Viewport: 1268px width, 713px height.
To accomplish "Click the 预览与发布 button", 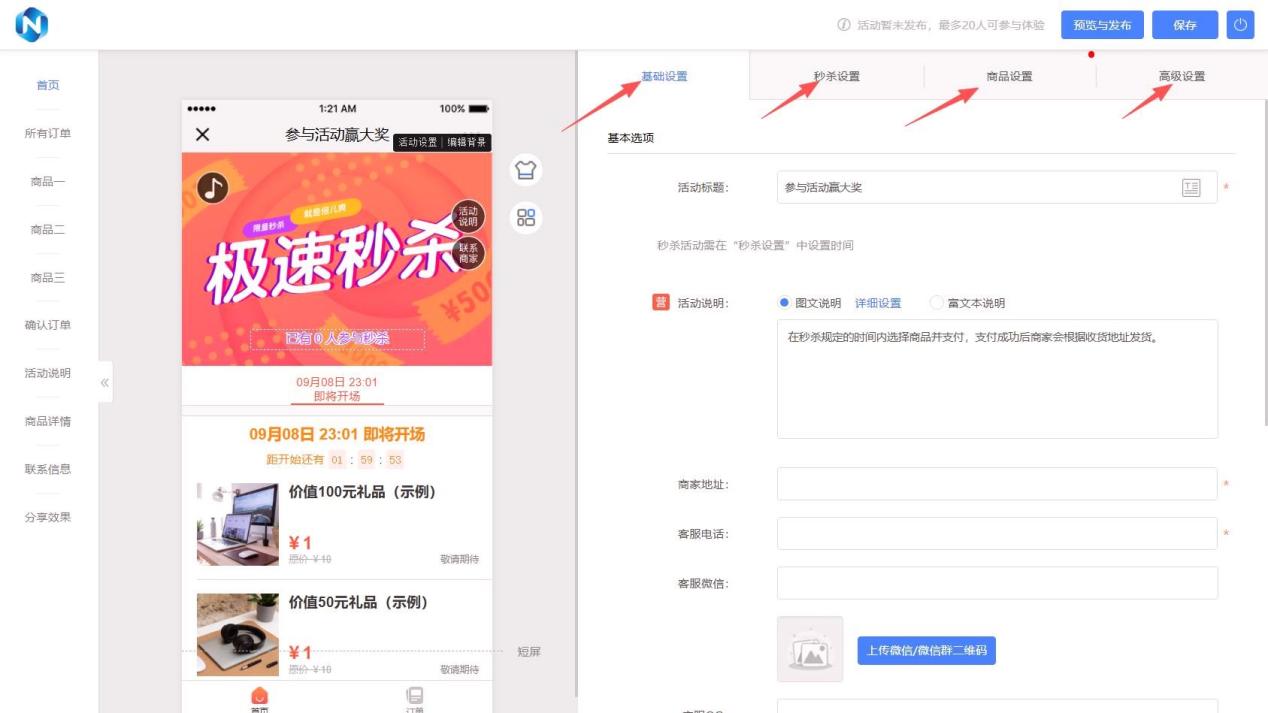I will click(1102, 25).
